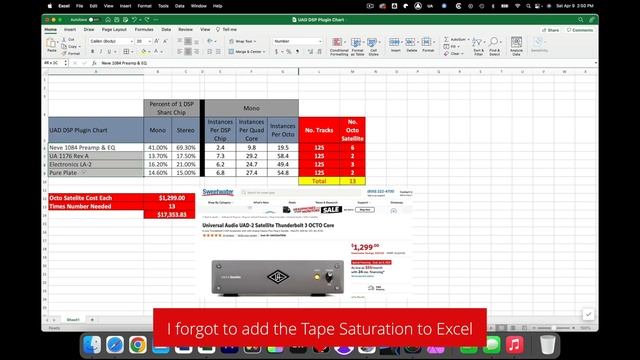Toggle bold formatting
The height and width of the screenshot is (360, 640).
pos(93,52)
